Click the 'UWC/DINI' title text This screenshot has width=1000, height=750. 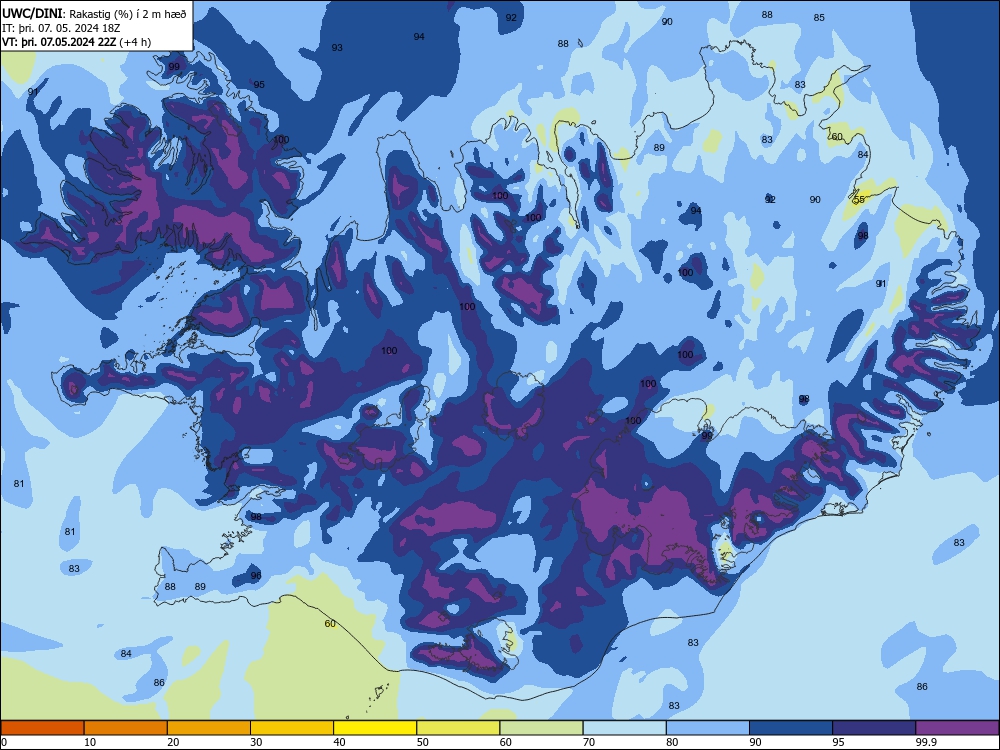(x=32, y=13)
